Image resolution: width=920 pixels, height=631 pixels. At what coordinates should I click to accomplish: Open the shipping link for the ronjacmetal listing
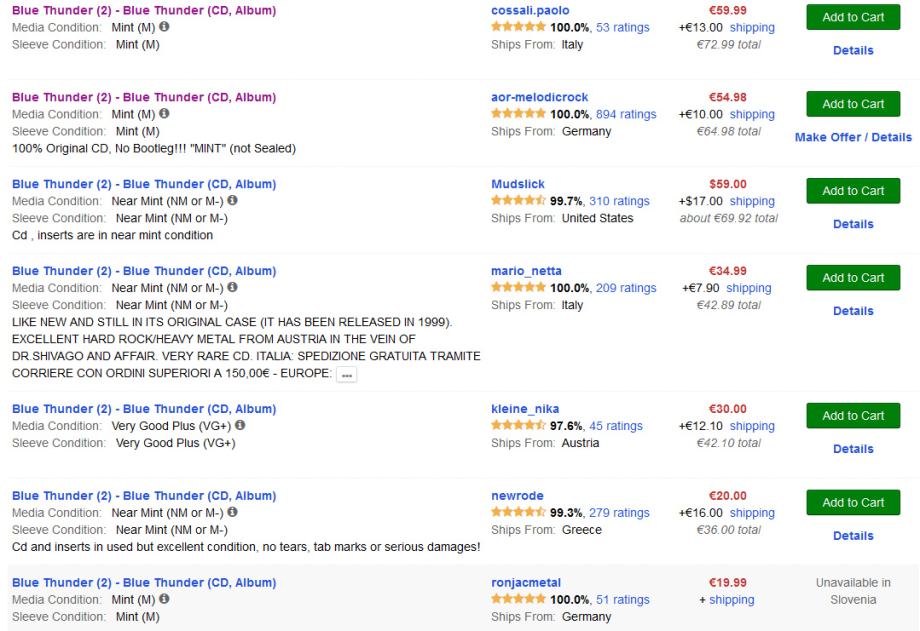pyautogui.click(x=732, y=600)
